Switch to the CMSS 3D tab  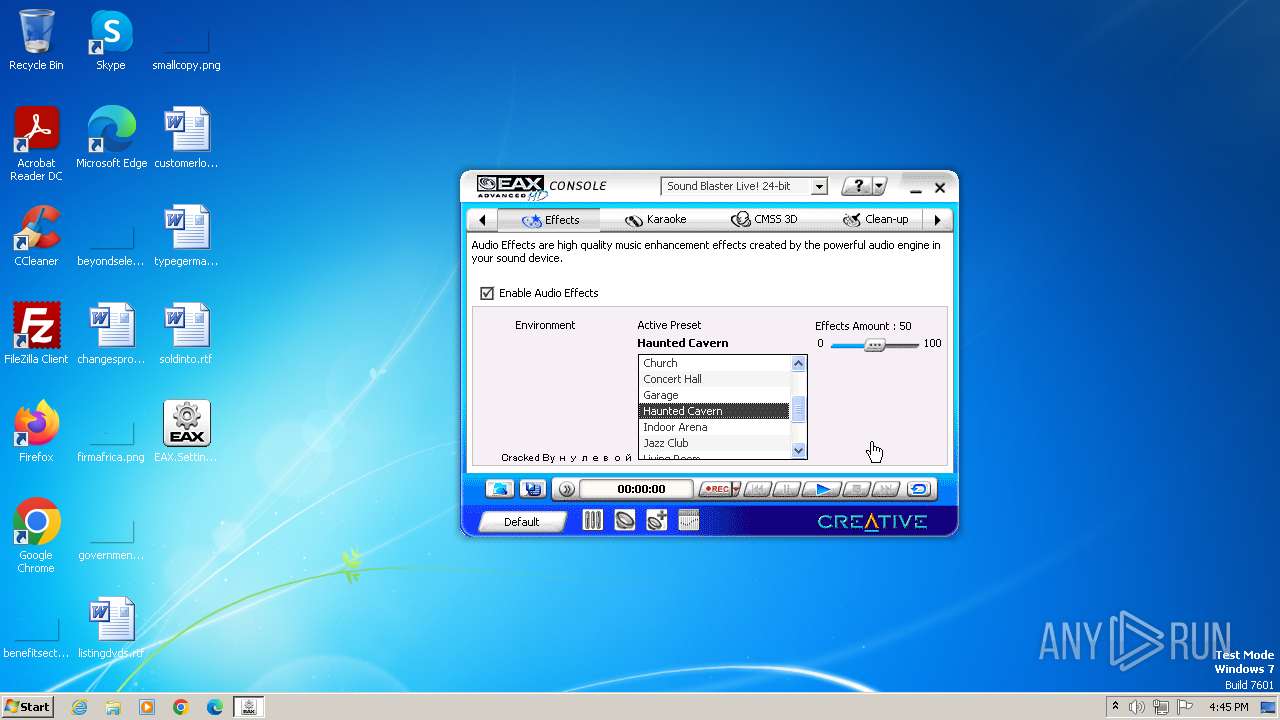click(x=764, y=219)
